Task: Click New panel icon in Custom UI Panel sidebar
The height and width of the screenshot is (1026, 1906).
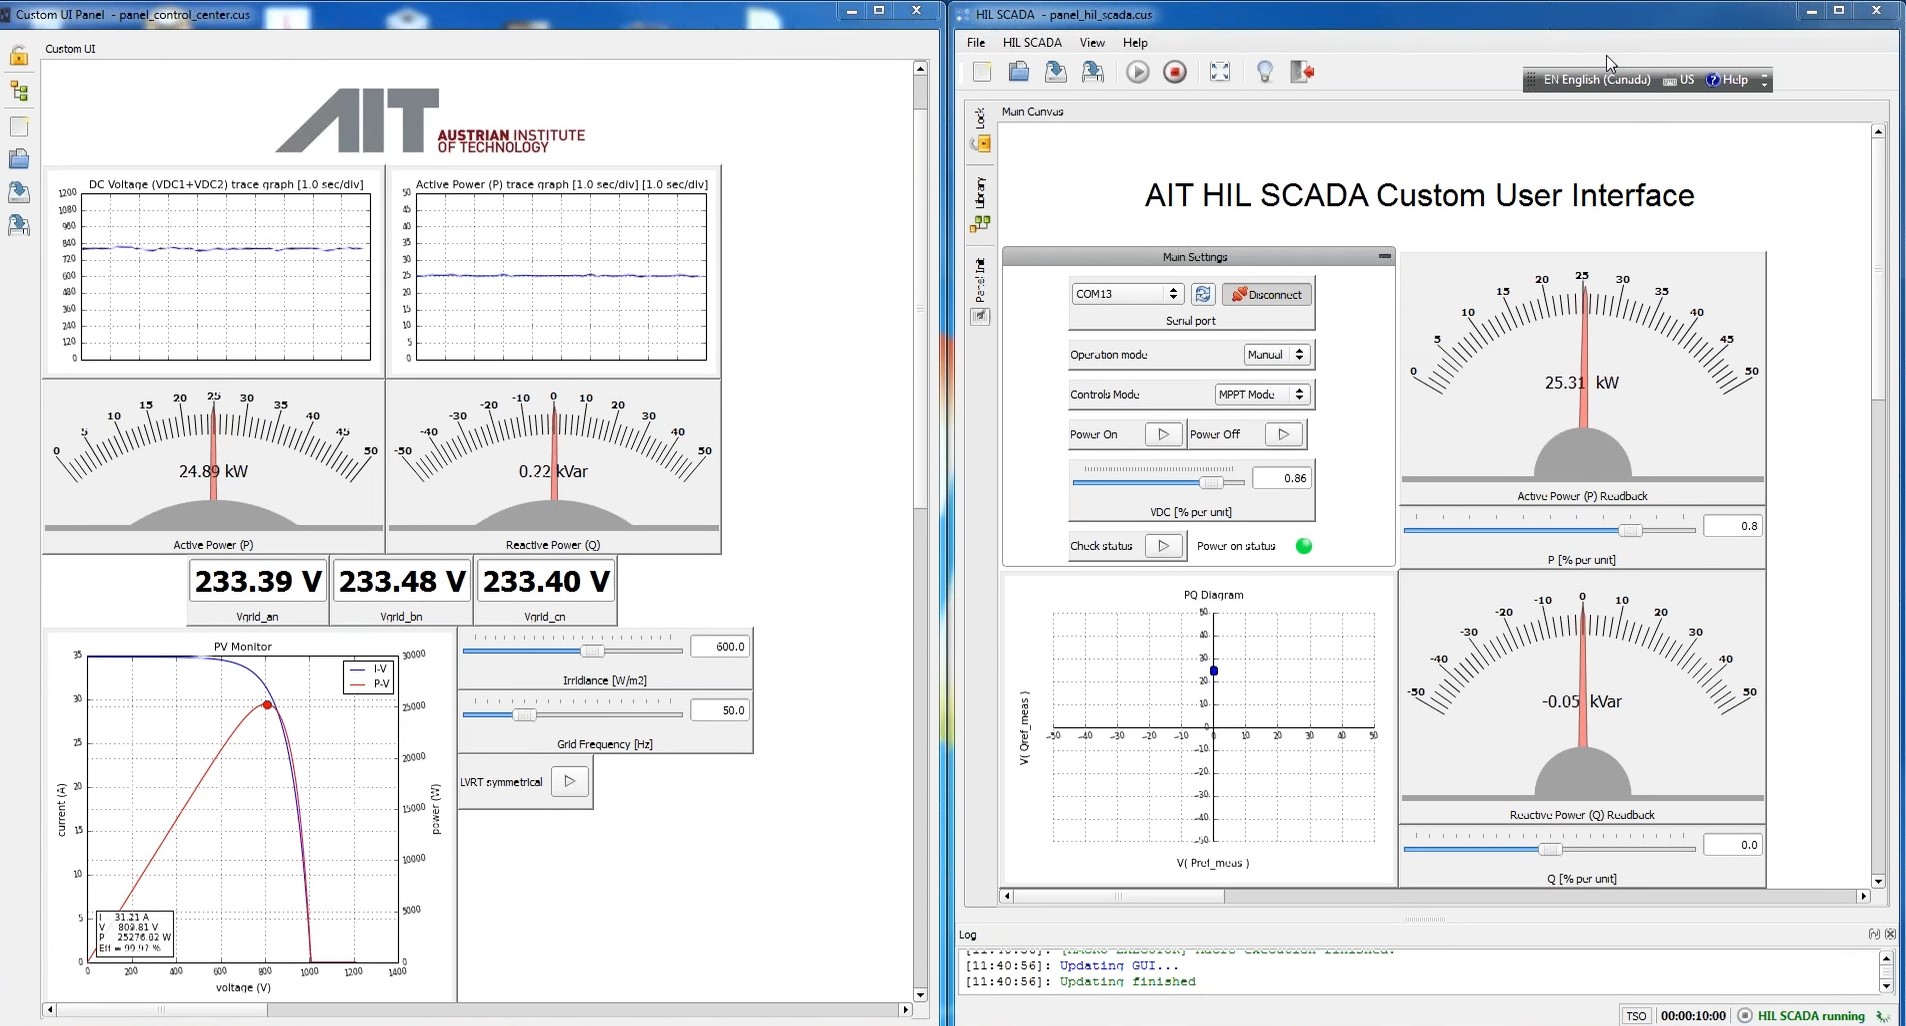Action: 19,126
